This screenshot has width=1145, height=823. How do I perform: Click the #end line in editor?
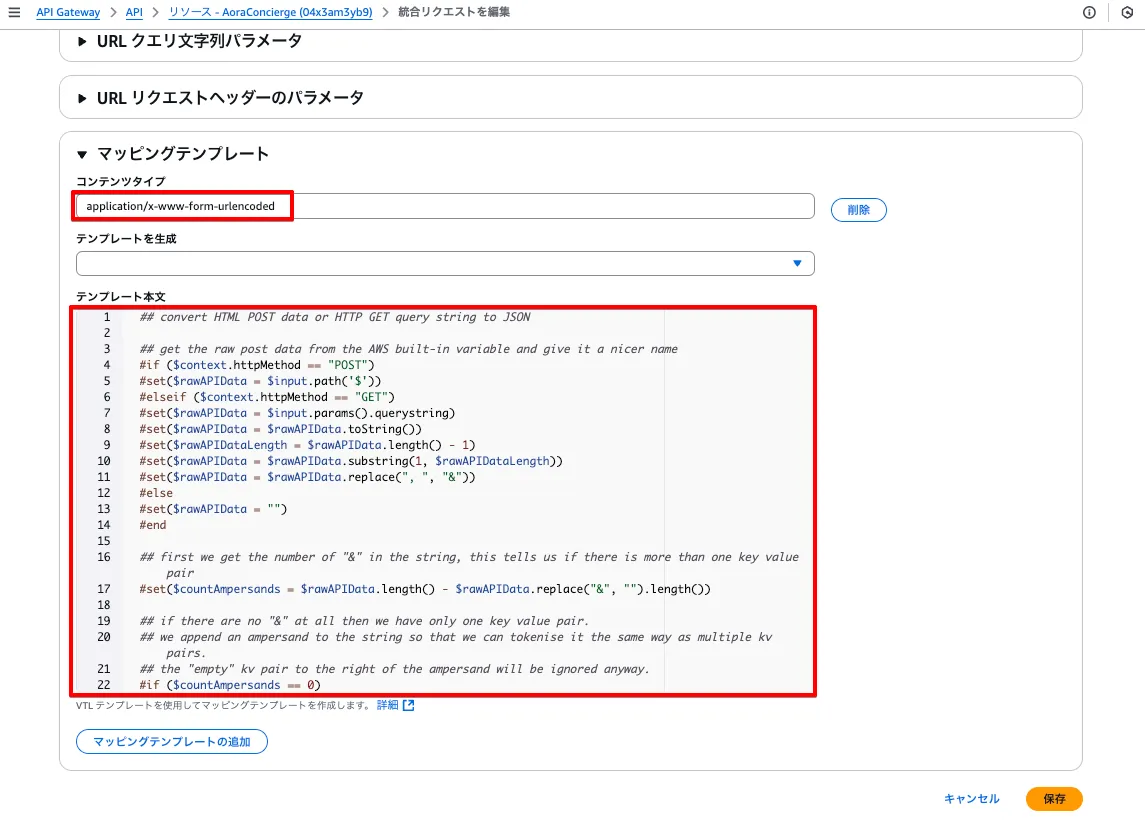pos(153,525)
